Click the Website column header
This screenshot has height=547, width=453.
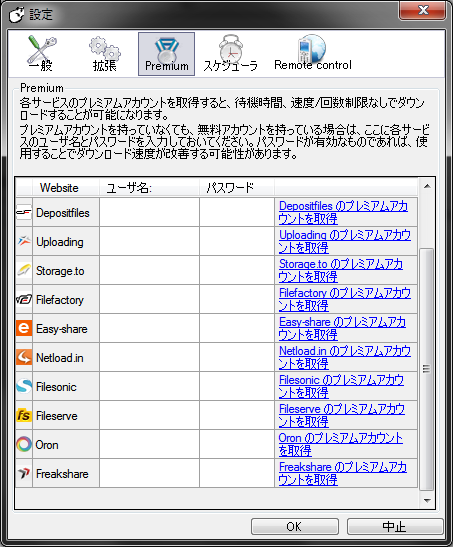[x=66, y=188]
